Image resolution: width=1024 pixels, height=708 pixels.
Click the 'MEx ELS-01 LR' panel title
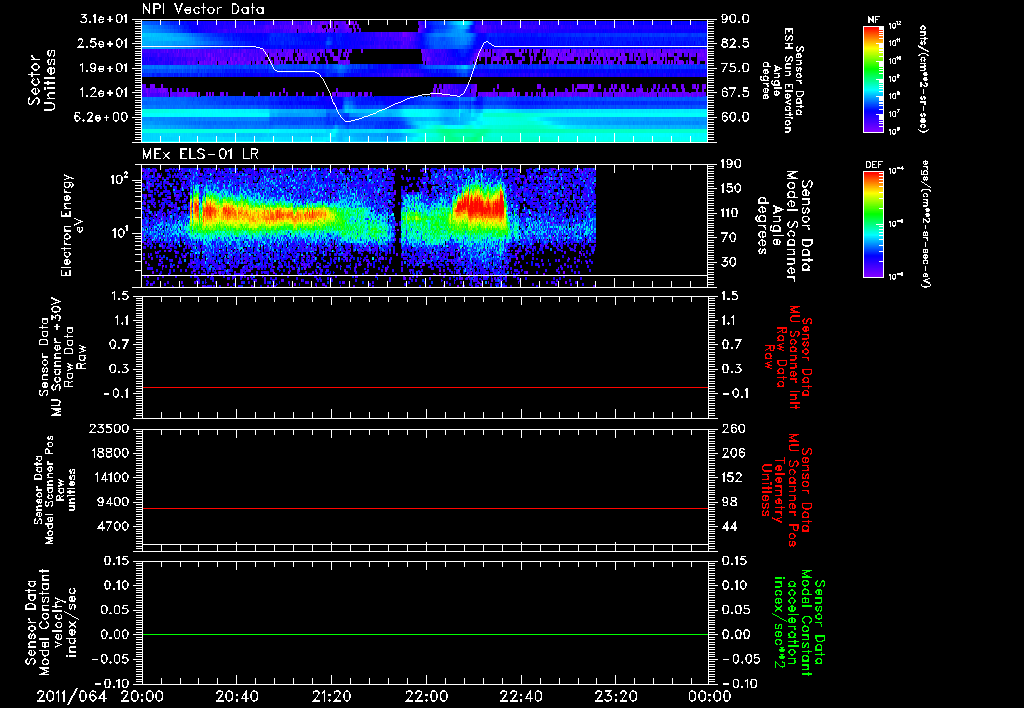tap(200, 155)
